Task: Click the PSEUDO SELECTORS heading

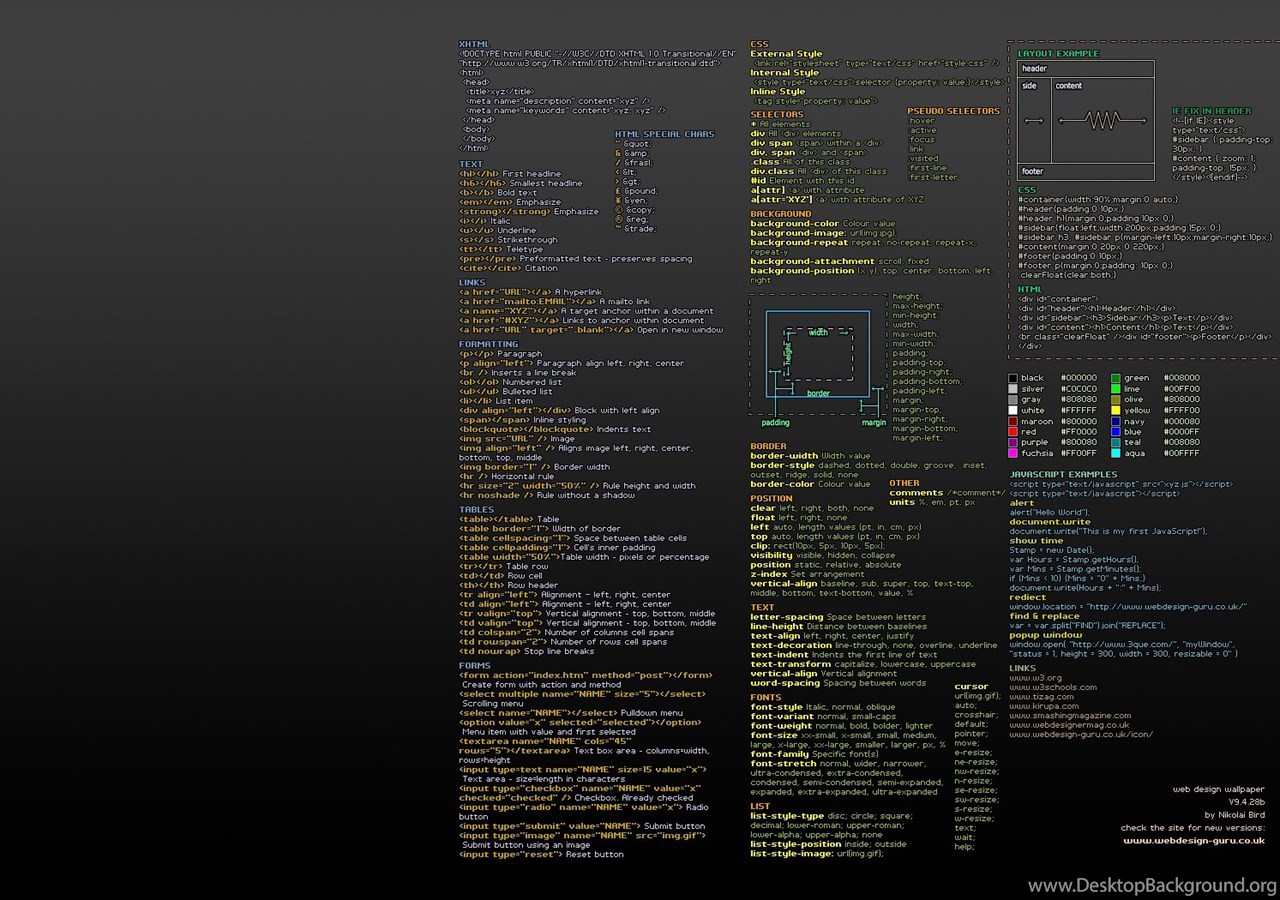Action: (953, 111)
